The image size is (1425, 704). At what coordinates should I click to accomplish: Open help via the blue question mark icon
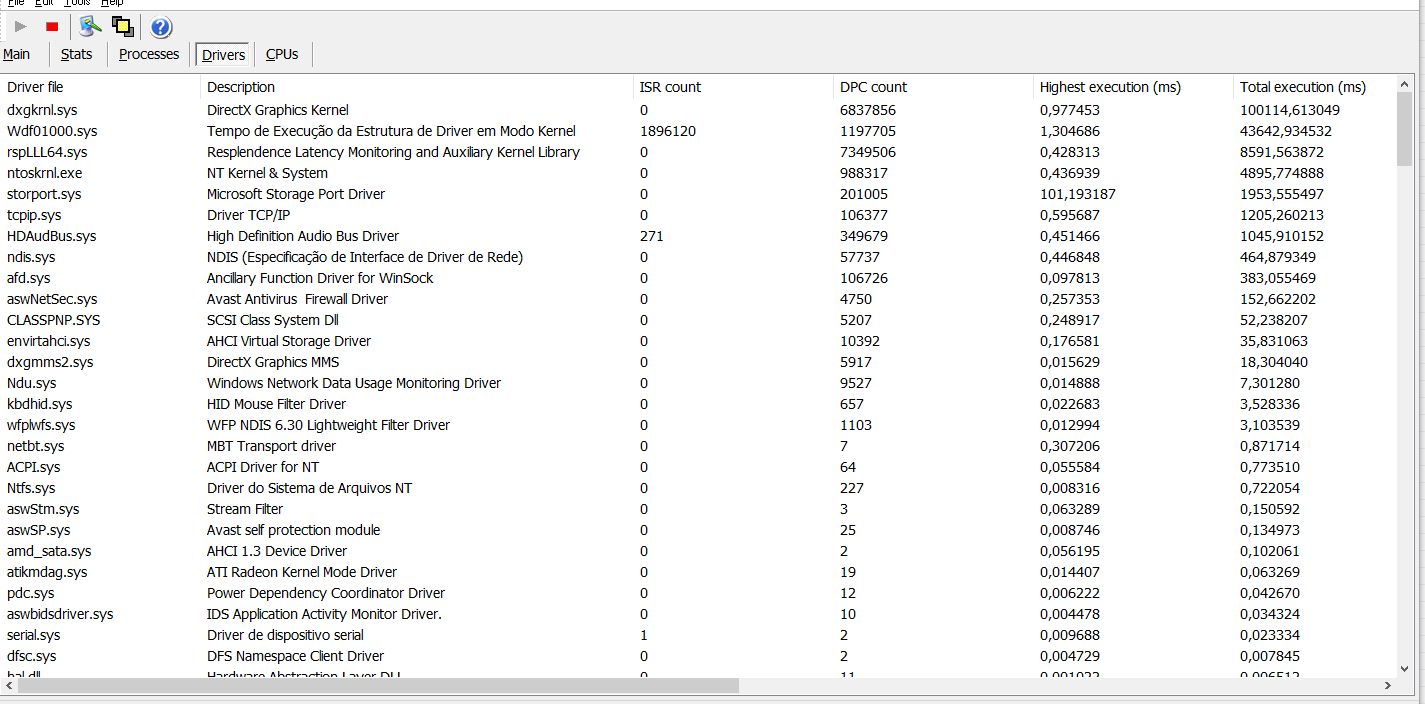click(161, 27)
